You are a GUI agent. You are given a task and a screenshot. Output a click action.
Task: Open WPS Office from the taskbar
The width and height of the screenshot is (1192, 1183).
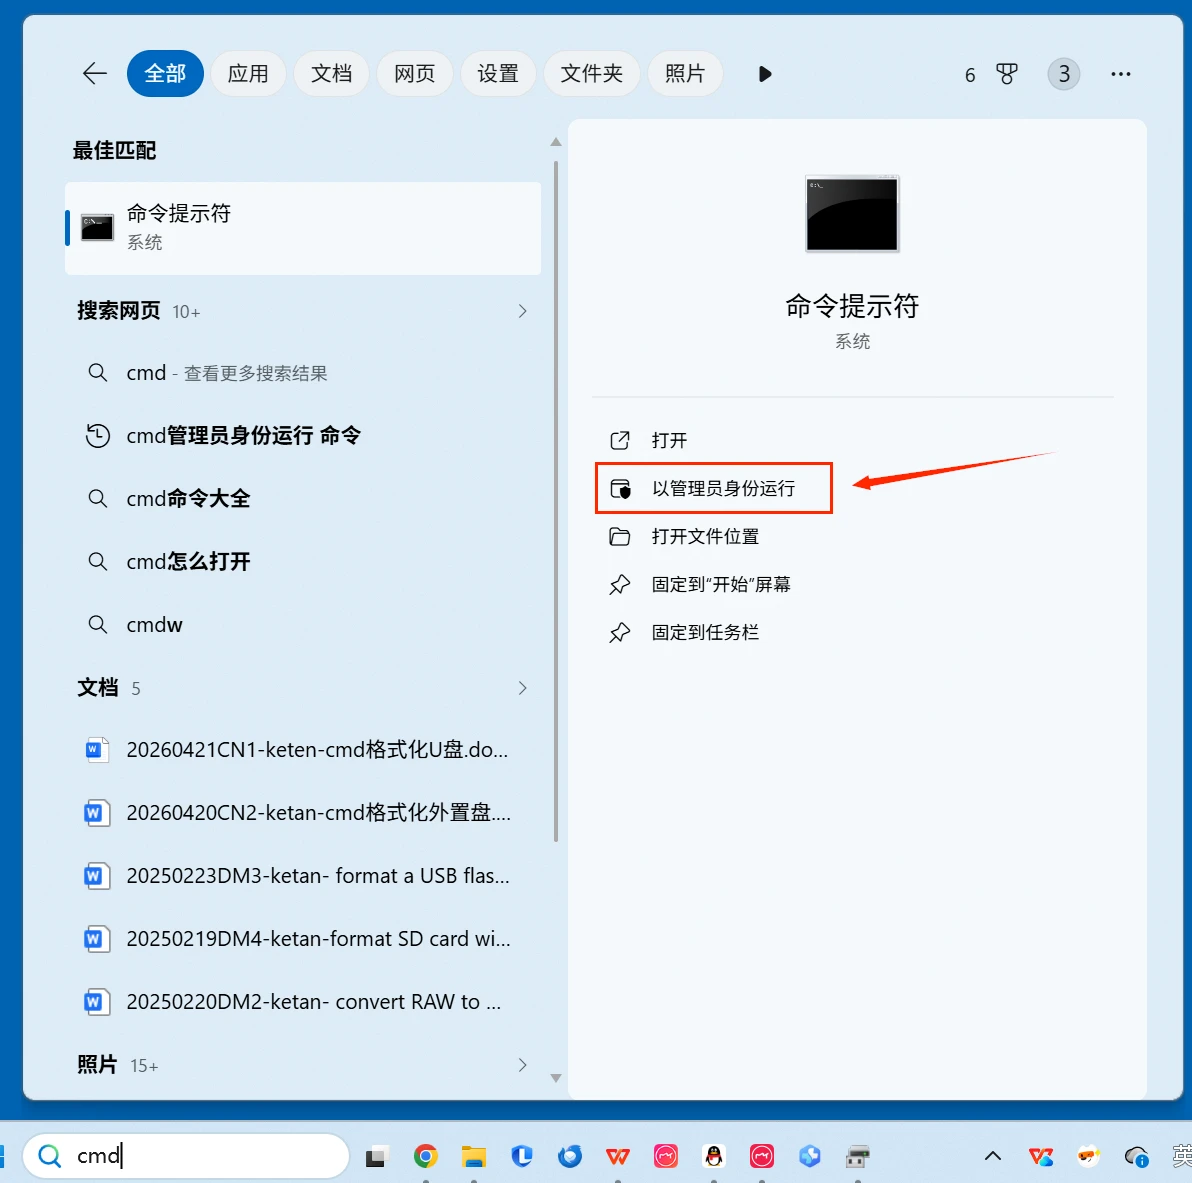pyautogui.click(x=618, y=1156)
